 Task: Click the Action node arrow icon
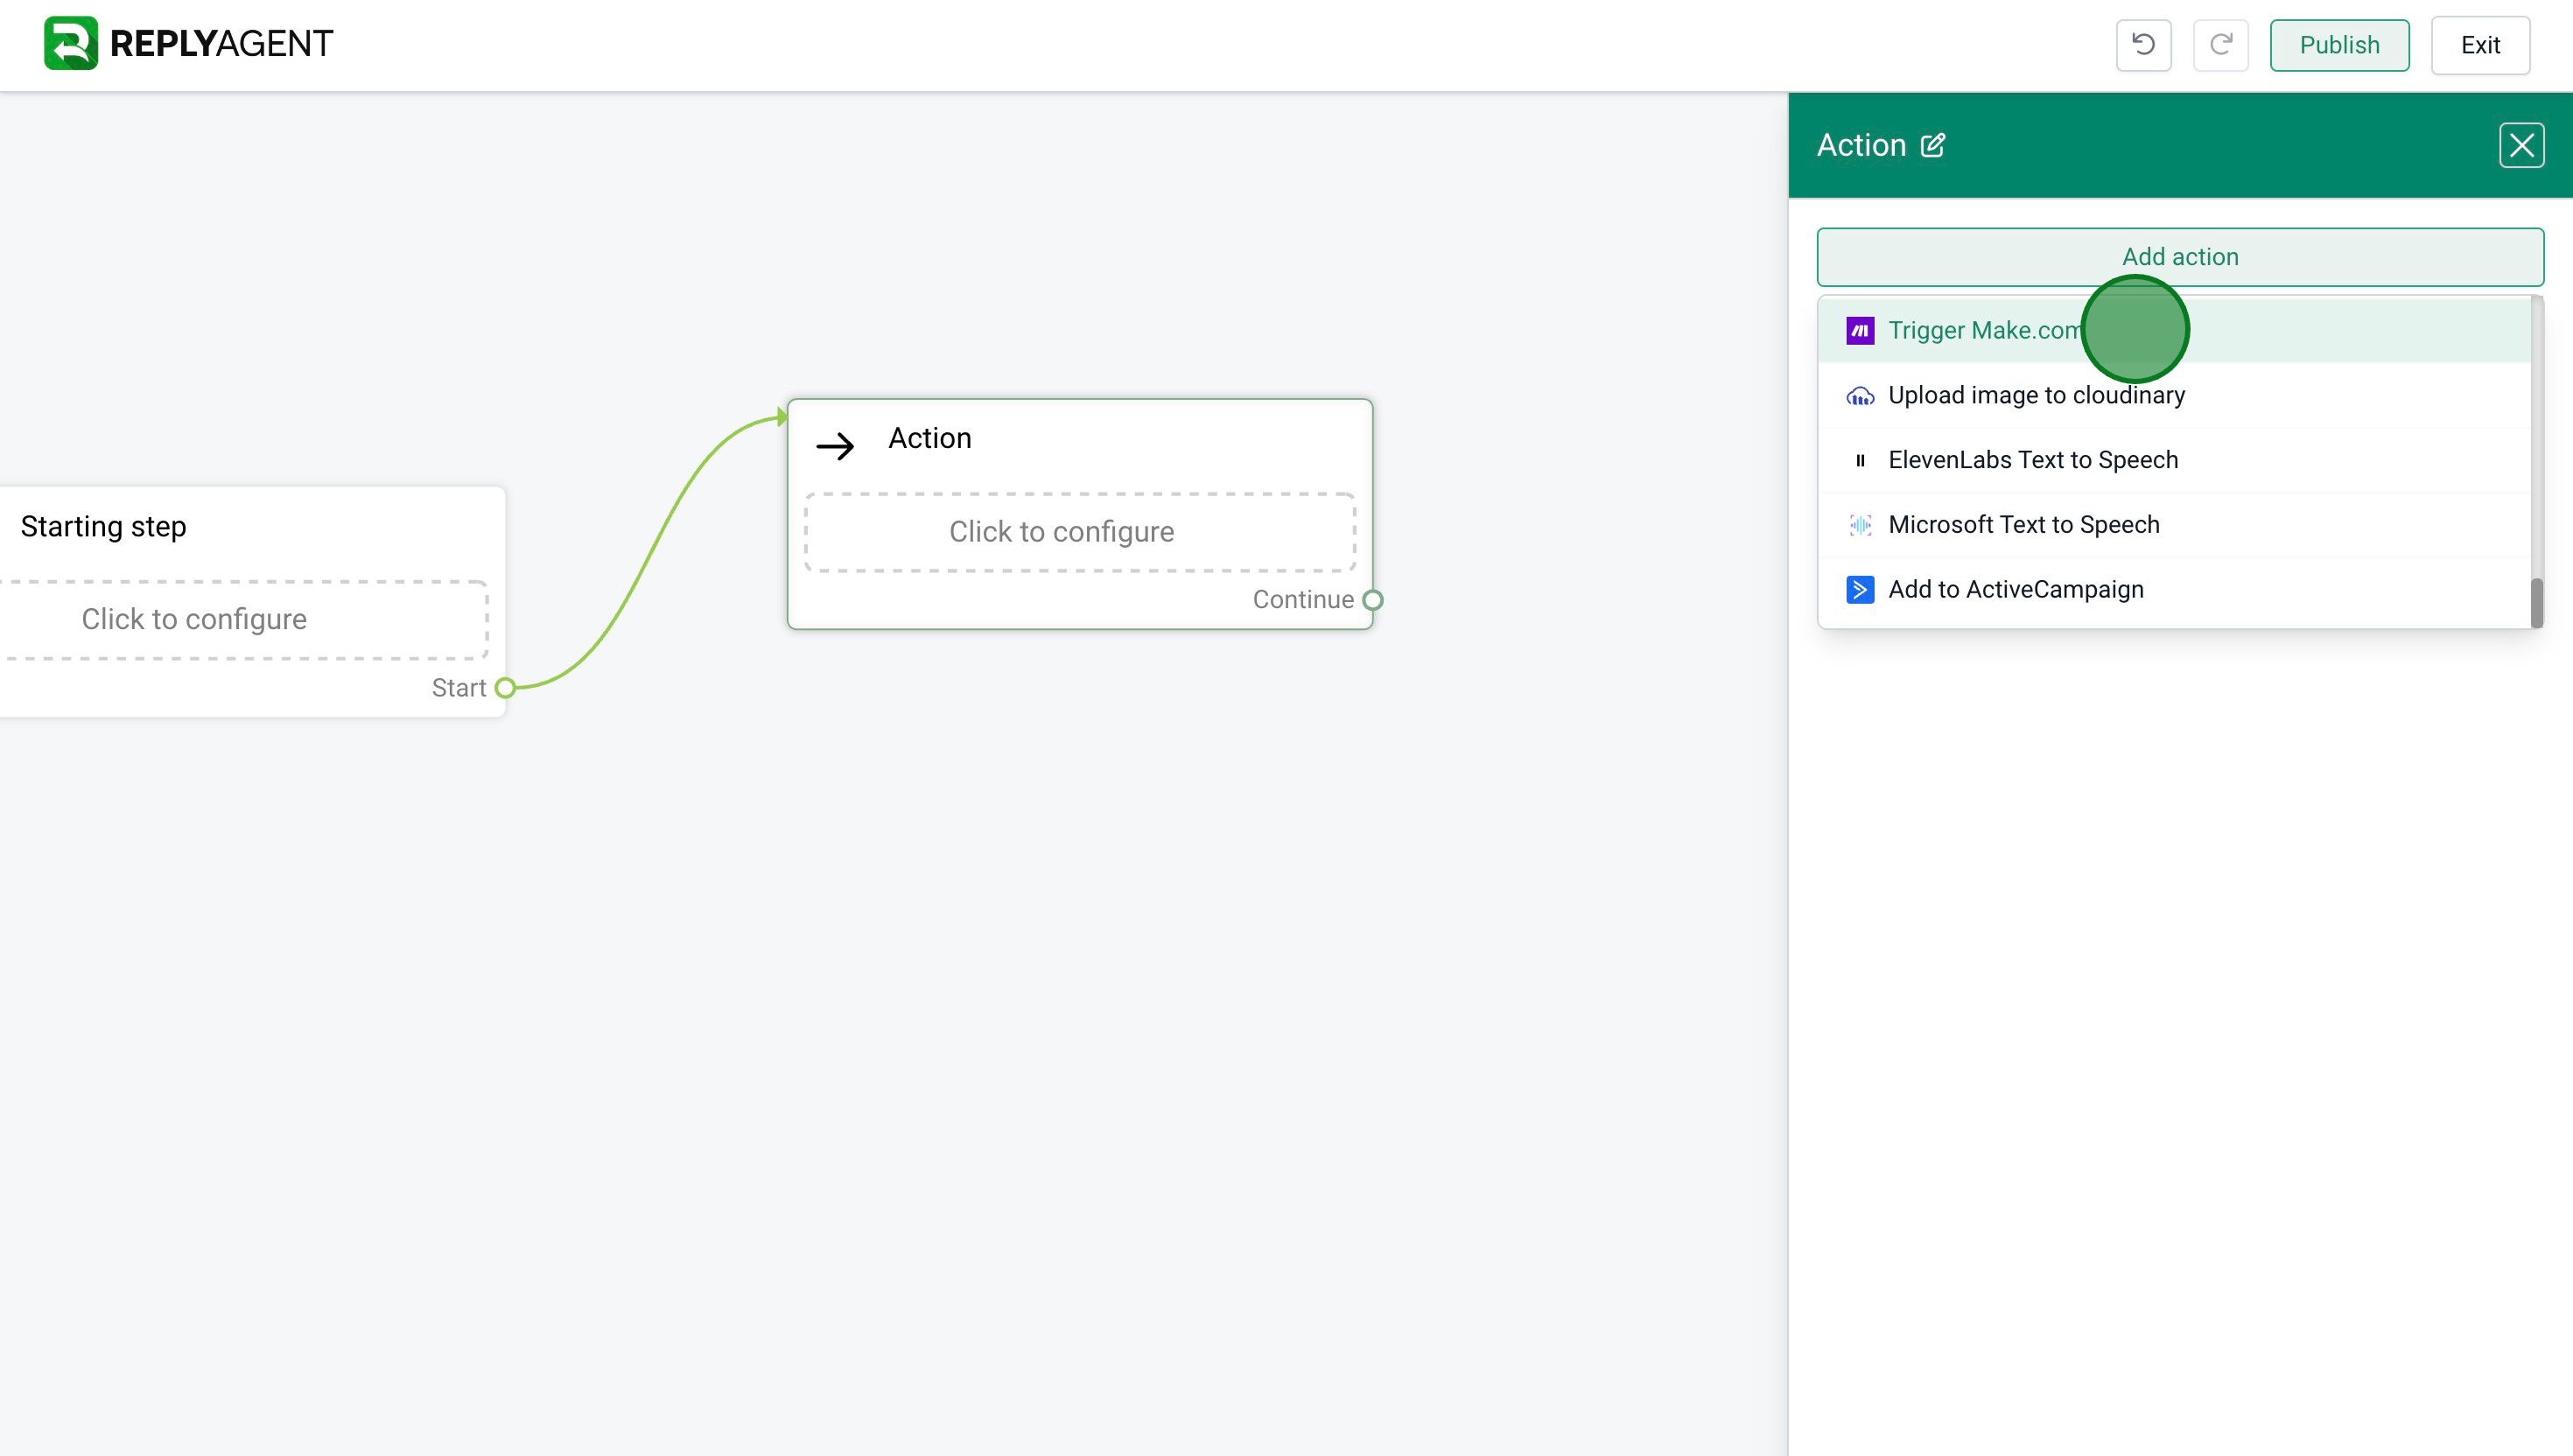(x=835, y=445)
